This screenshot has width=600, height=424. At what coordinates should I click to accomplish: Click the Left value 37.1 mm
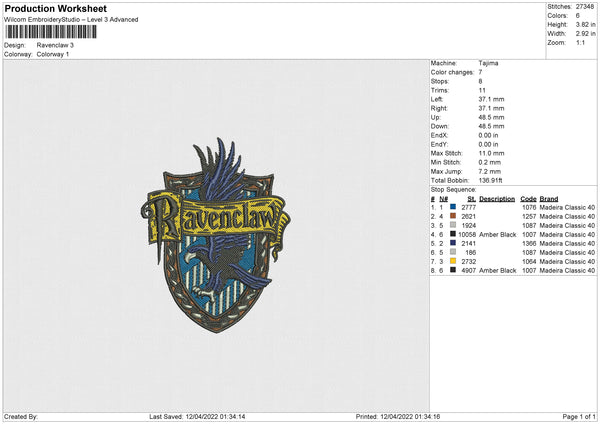491,99
